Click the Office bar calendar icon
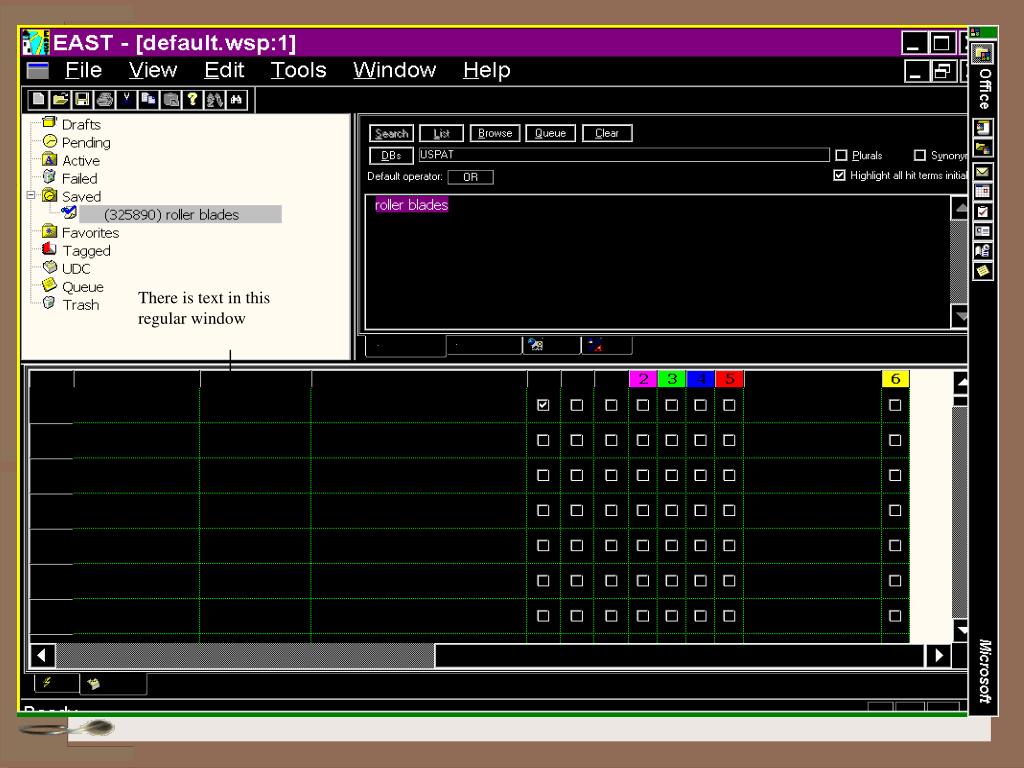This screenshot has width=1024, height=768. tap(983, 191)
